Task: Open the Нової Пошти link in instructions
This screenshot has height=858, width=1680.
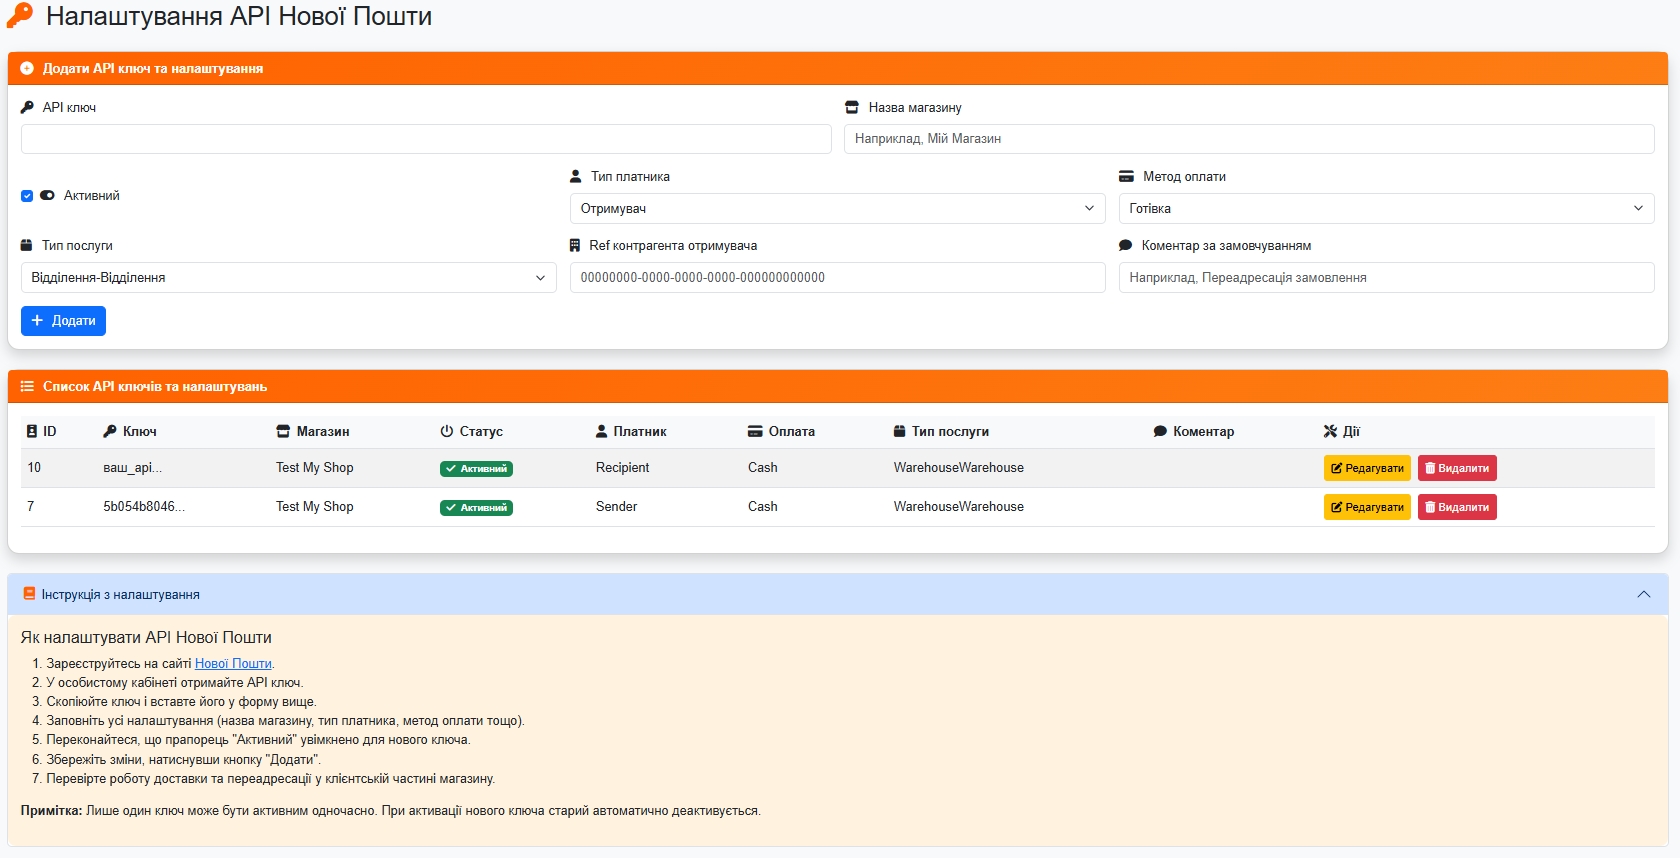Action: (x=233, y=663)
